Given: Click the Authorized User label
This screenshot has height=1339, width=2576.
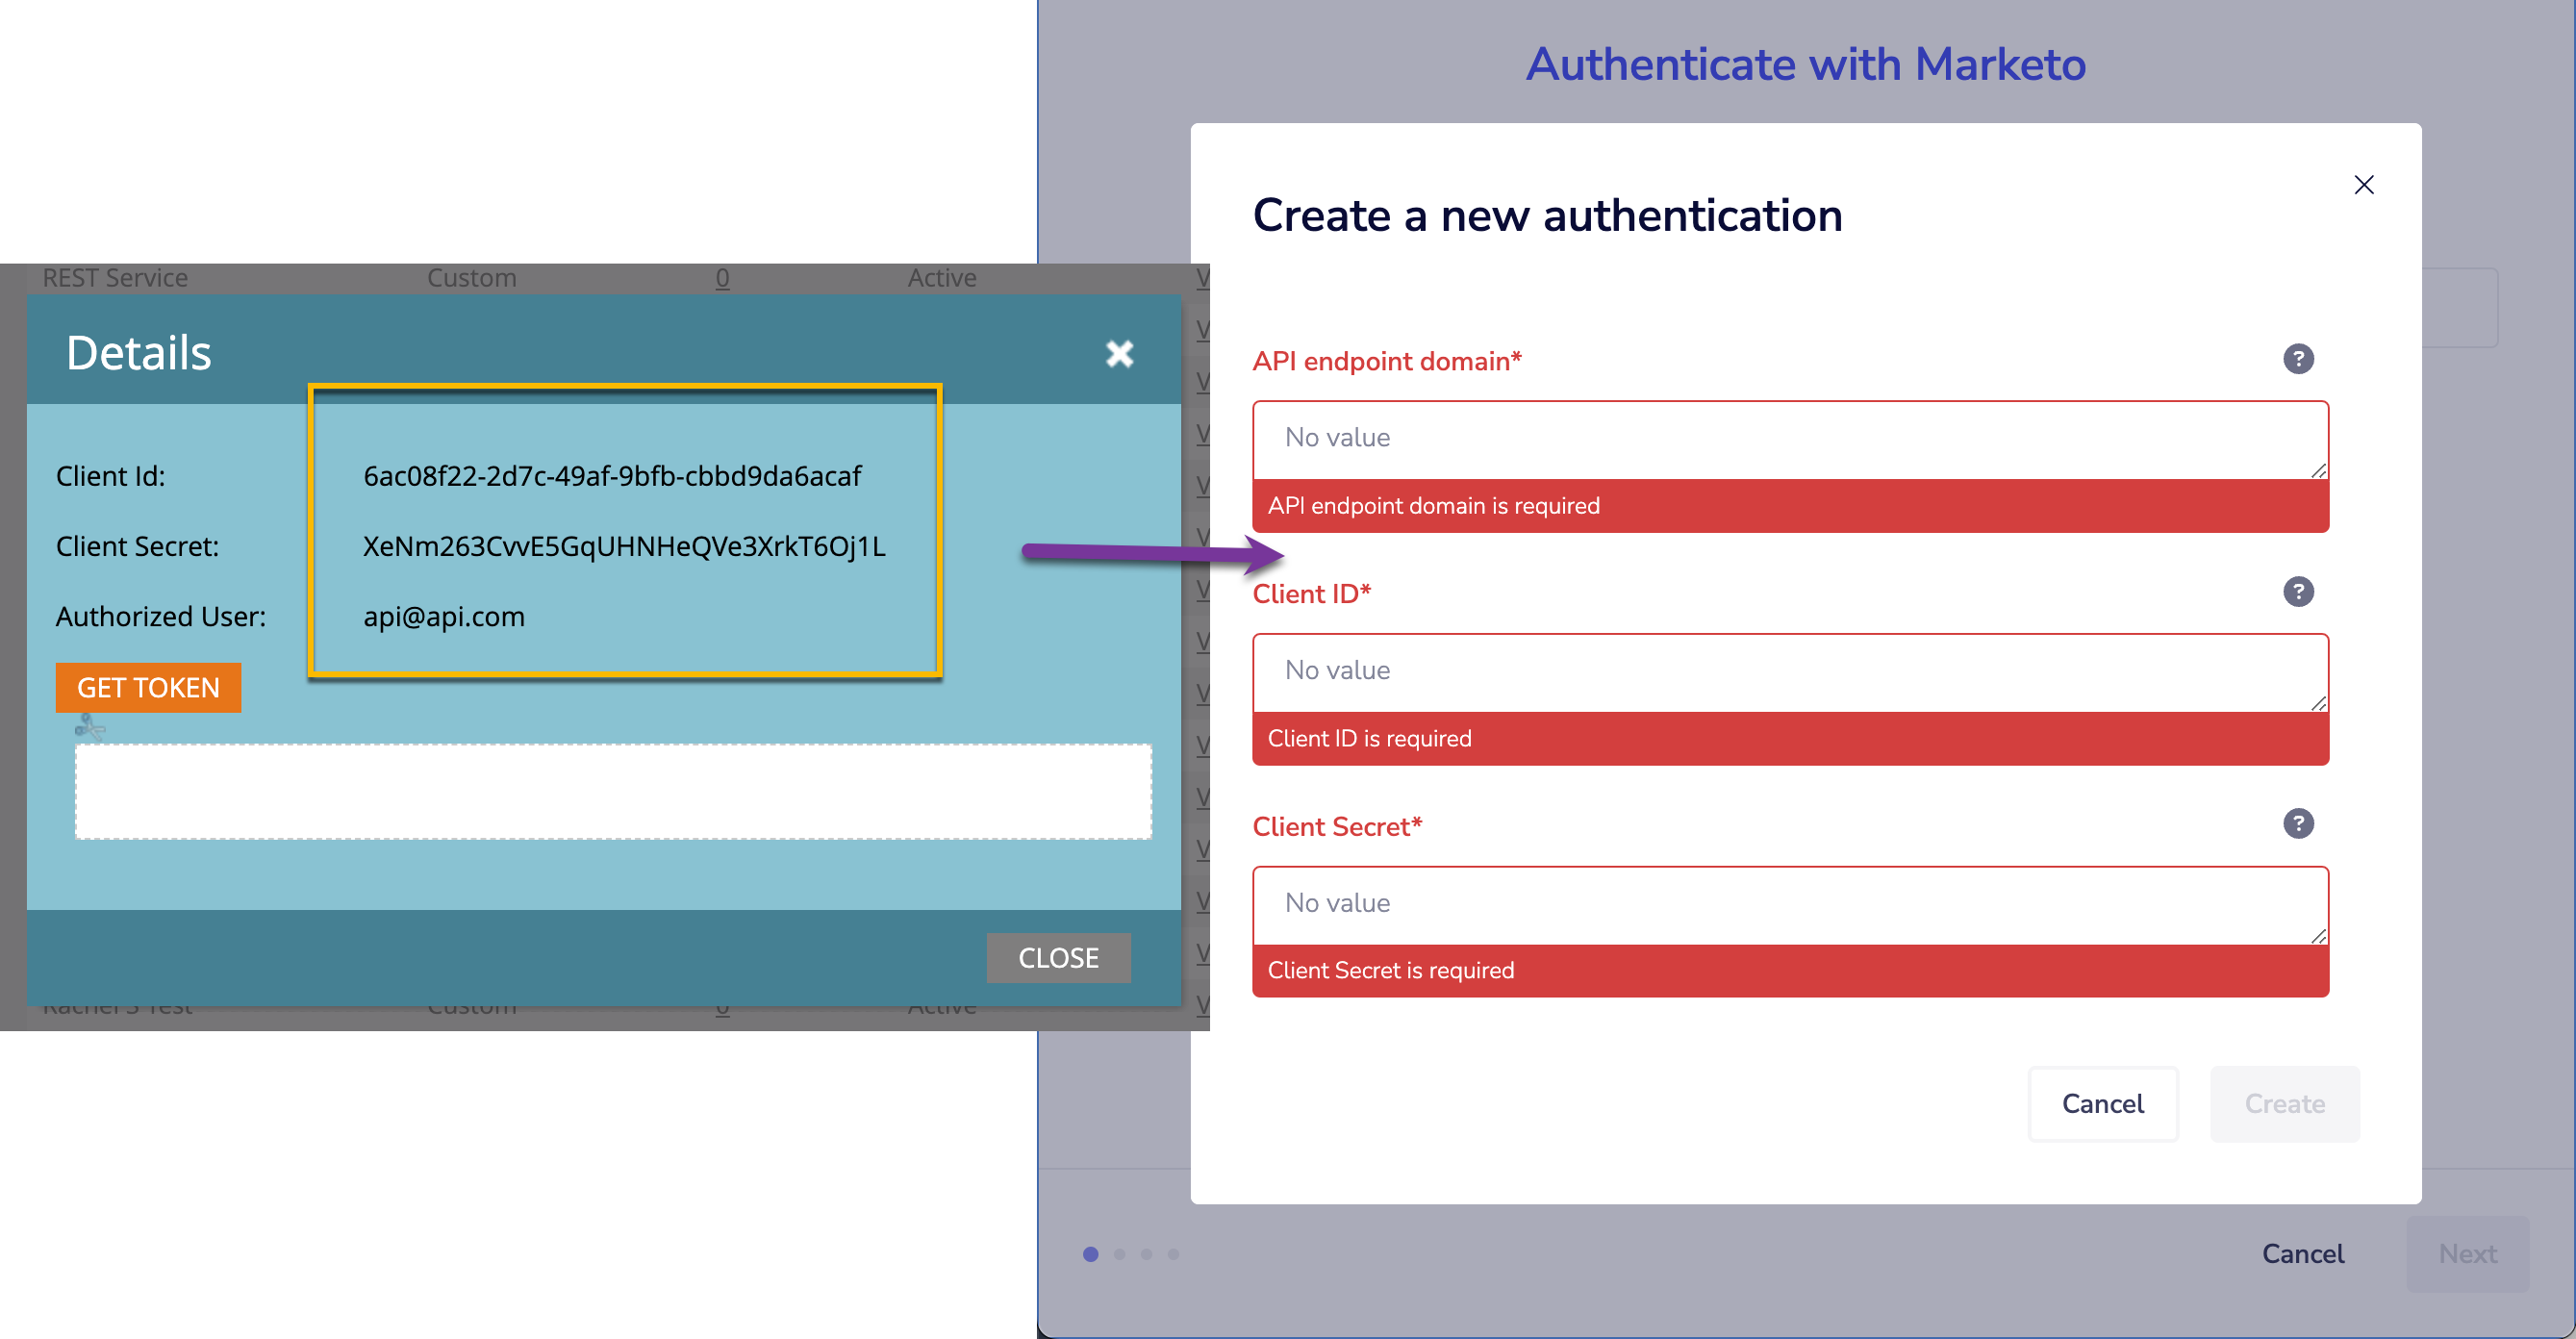Looking at the screenshot, I should [x=161, y=616].
